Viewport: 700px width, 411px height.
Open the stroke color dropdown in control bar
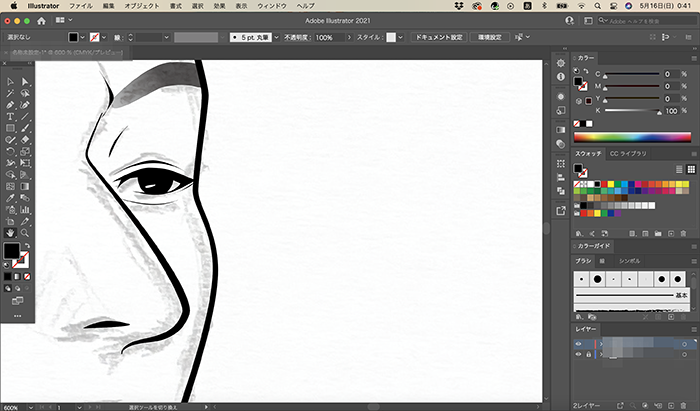(104, 37)
